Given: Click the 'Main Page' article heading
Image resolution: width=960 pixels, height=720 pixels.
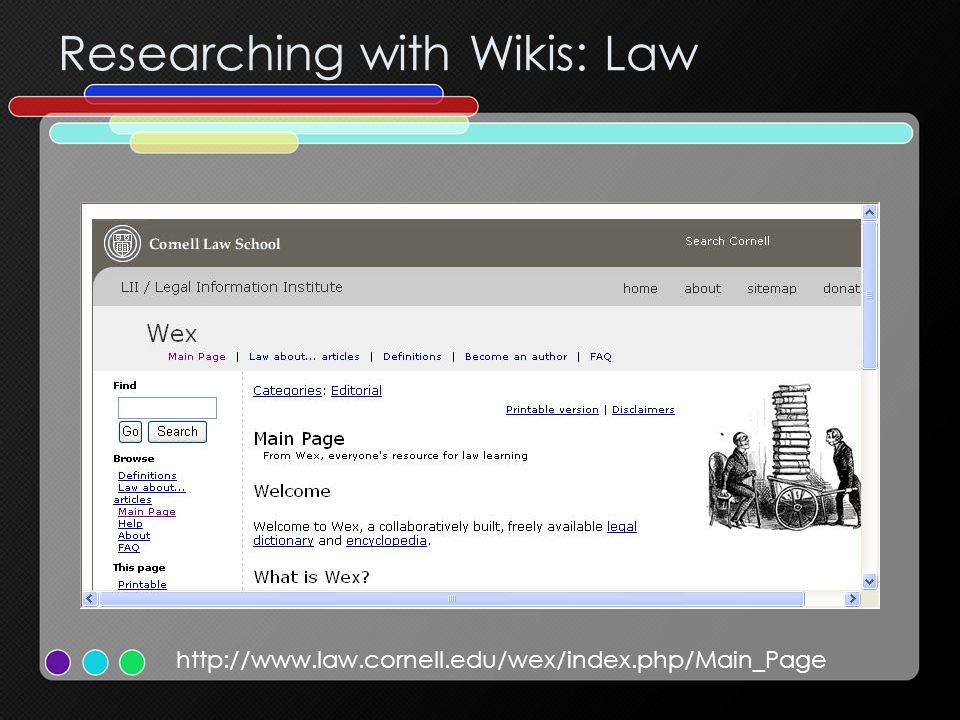Looking at the screenshot, I should click(x=299, y=439).
